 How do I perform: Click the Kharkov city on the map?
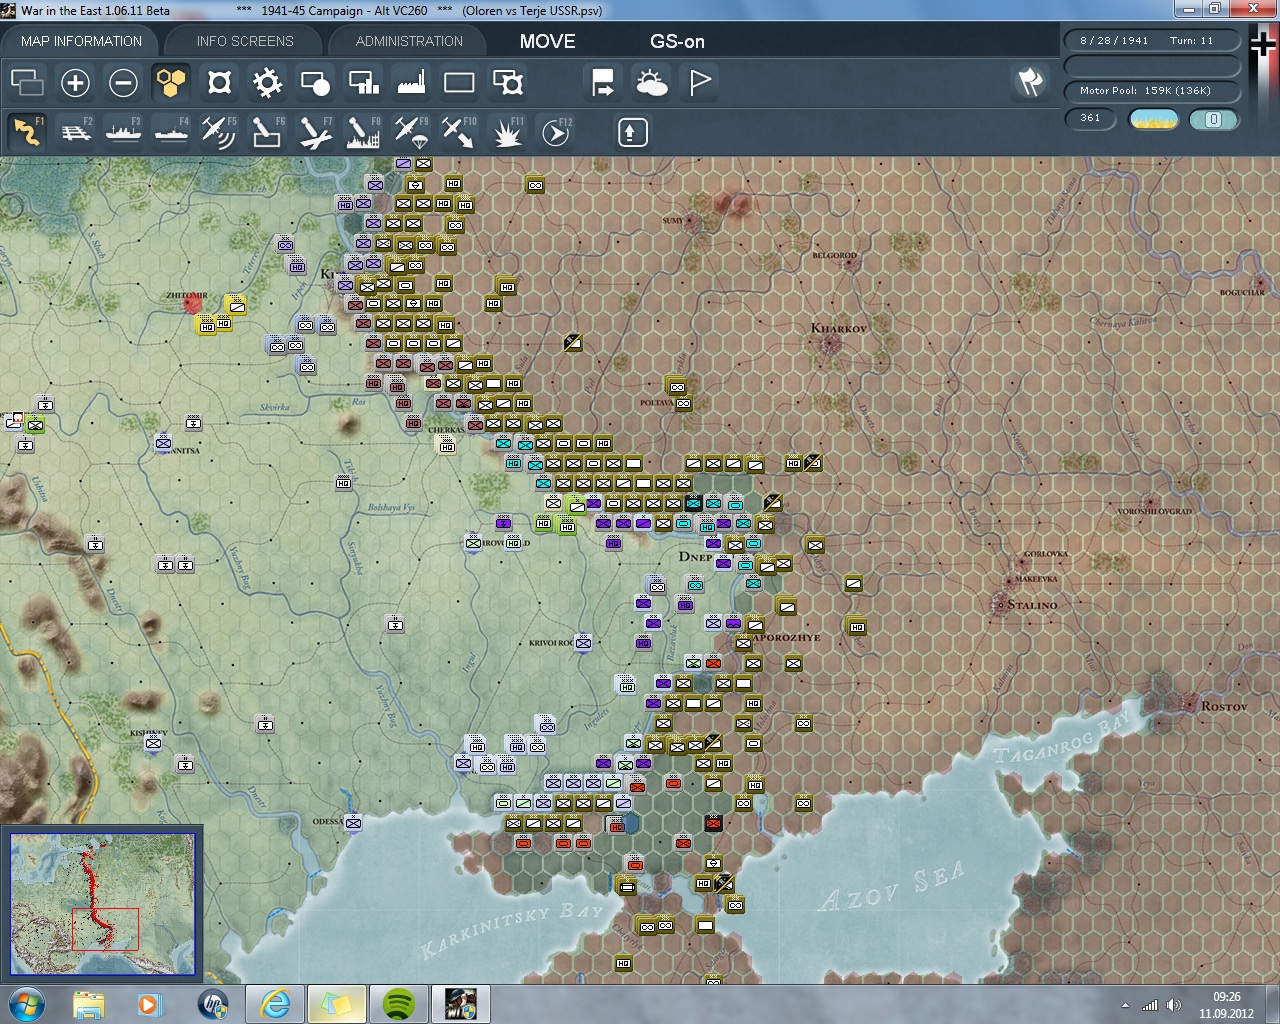(x=830, y=344)
